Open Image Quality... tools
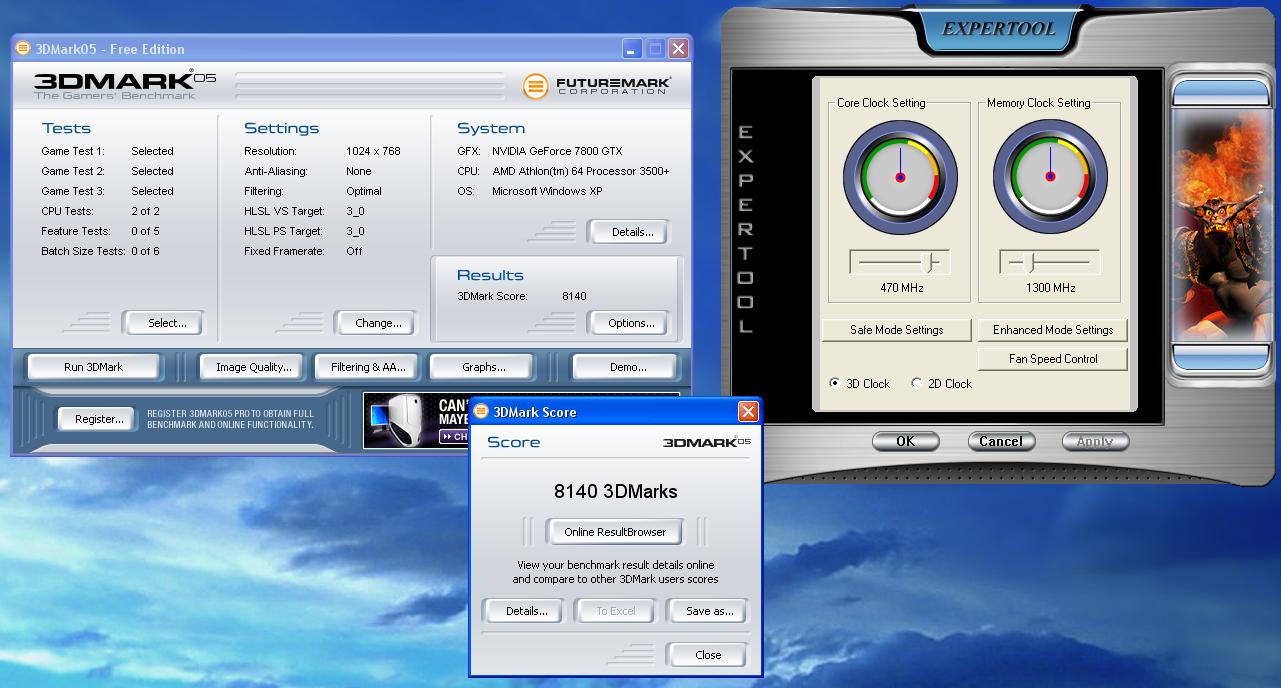 254,367
